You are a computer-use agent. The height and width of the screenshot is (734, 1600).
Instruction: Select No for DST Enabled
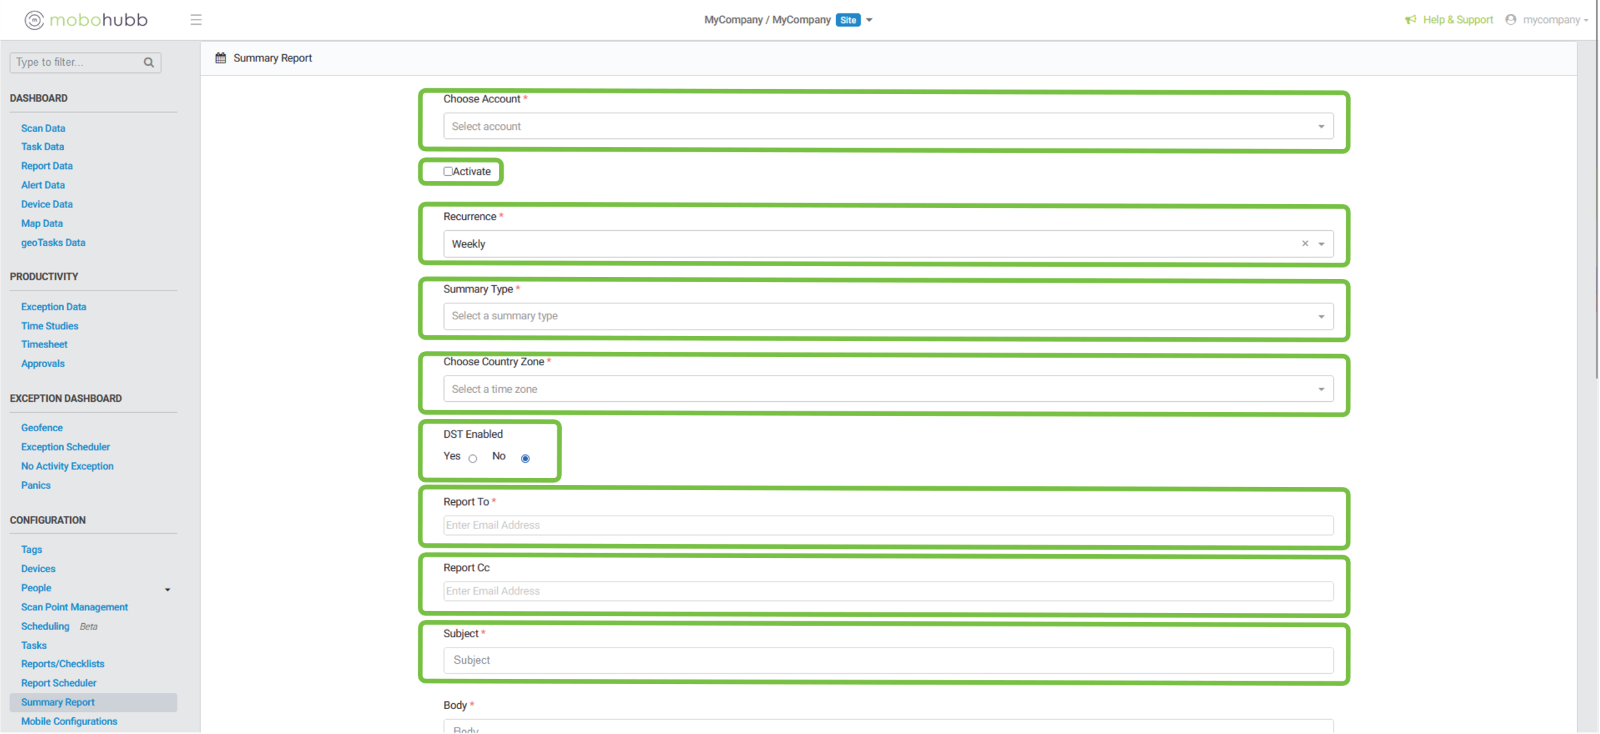tap(525, 459)
